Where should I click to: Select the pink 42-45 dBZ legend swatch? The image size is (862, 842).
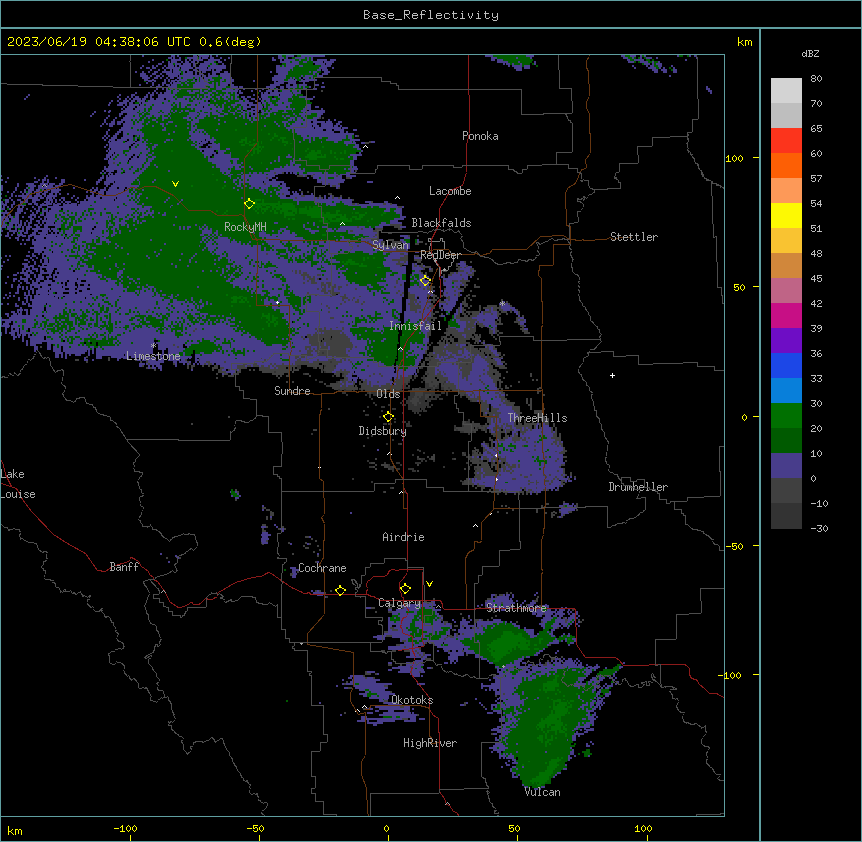pyautogui.click(x=786, y=291)
